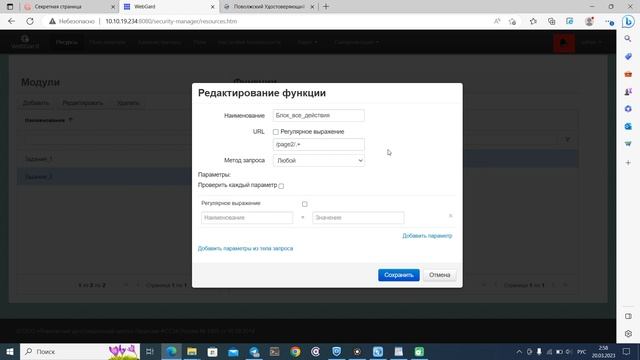Focus the parameter Значение input

pyautogui.click(x=358, y=218)
